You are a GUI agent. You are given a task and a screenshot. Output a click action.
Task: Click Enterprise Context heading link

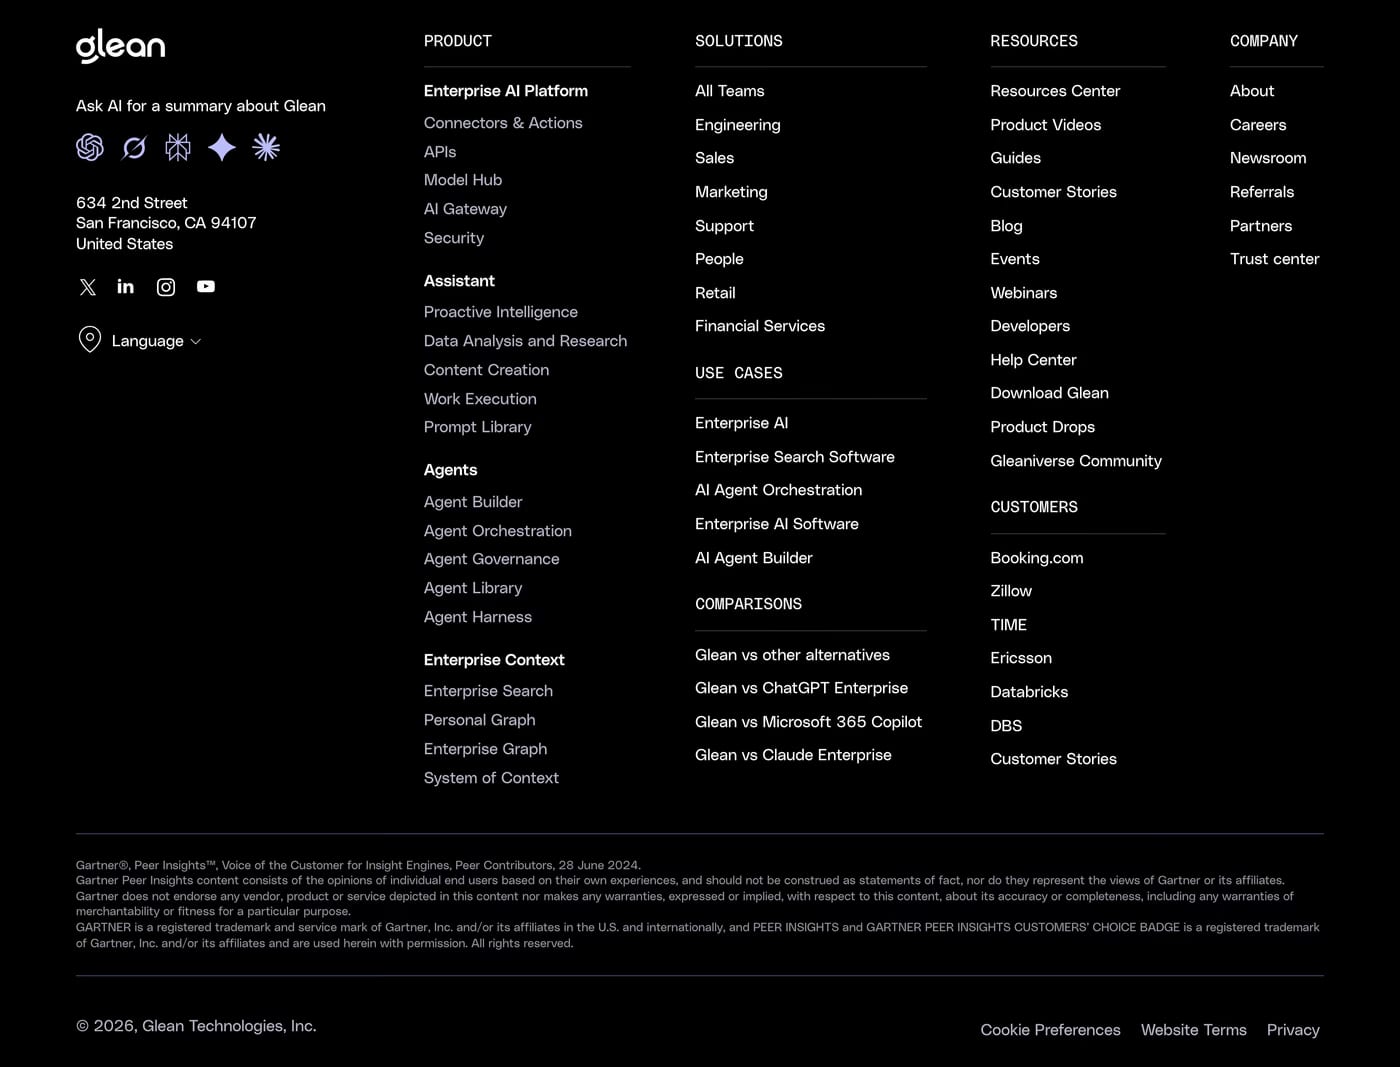tap(494, 660)
